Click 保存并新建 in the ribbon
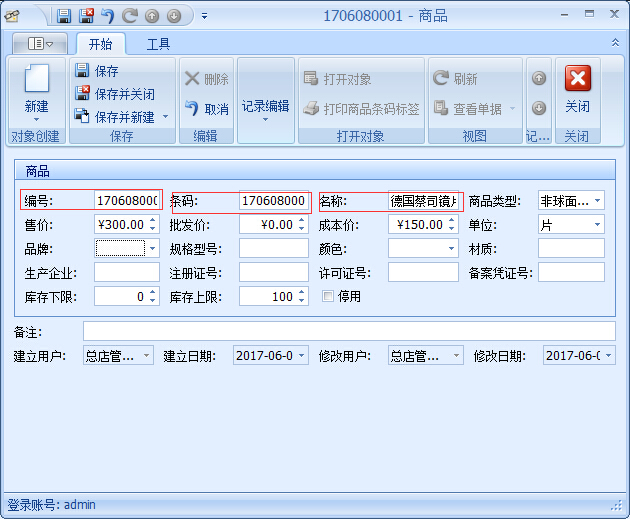This screenshot has width=630, height=519. click(115, 117)
